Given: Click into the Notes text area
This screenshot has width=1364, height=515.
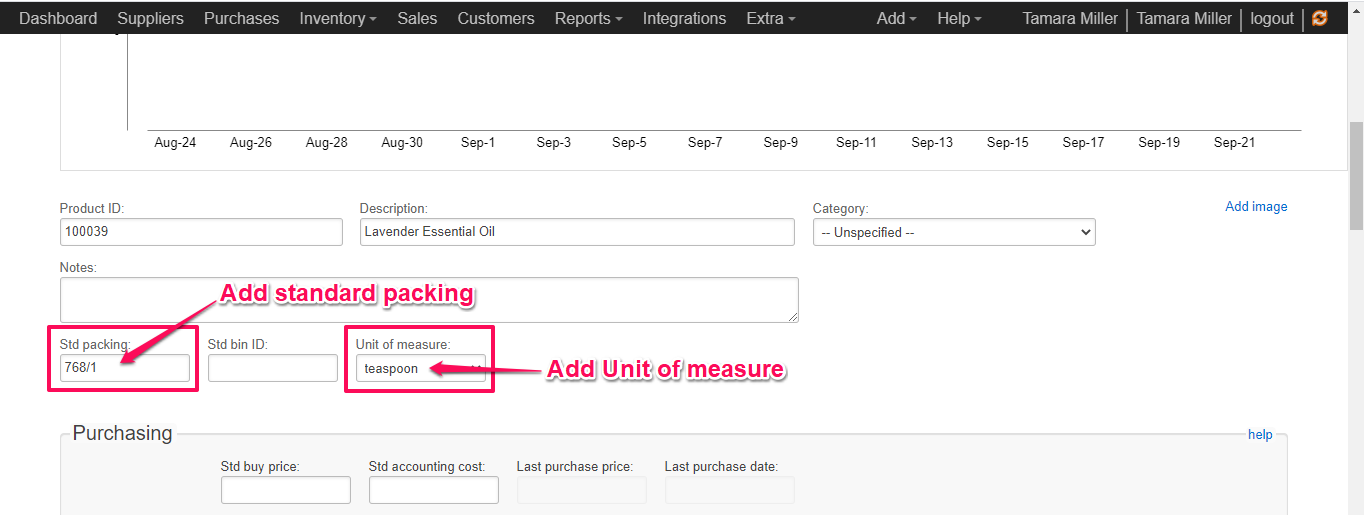Looking at the screenshot, I should 429,300.
